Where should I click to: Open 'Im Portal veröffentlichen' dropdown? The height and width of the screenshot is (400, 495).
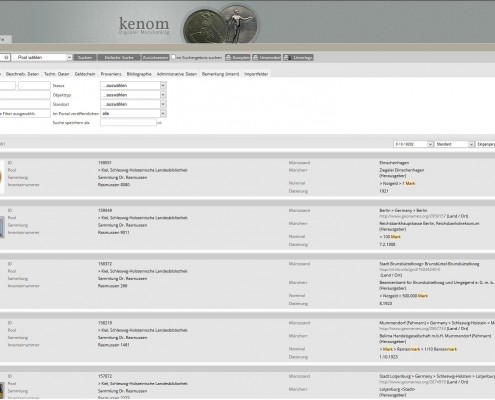pos(133,114)
